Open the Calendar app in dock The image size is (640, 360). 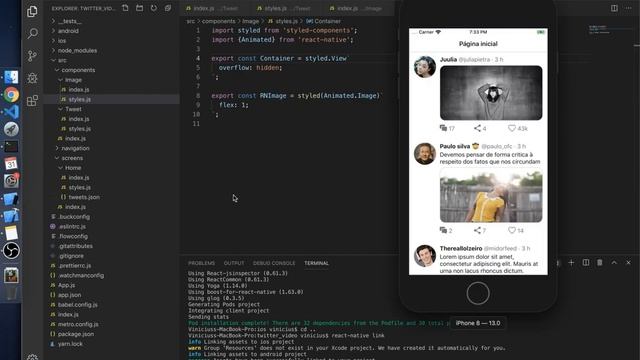pyautogui.click(x=11, y=164)
